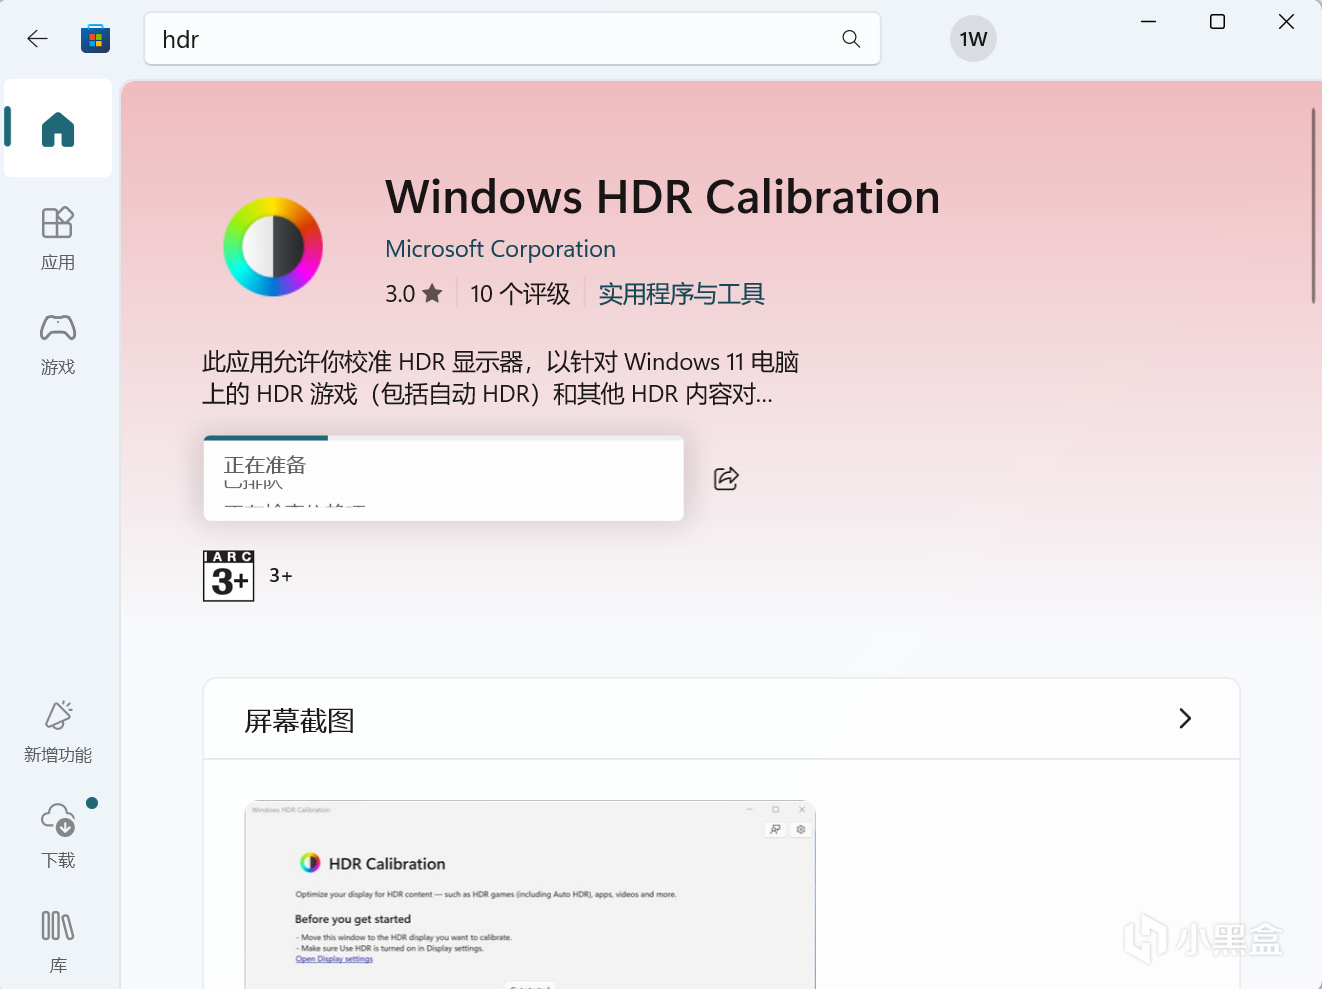Viewport: 1322px width, 989px height.
Task: Open the 下载 (Downloads) section
Action: pyautogui.click(x=58, y=836)
